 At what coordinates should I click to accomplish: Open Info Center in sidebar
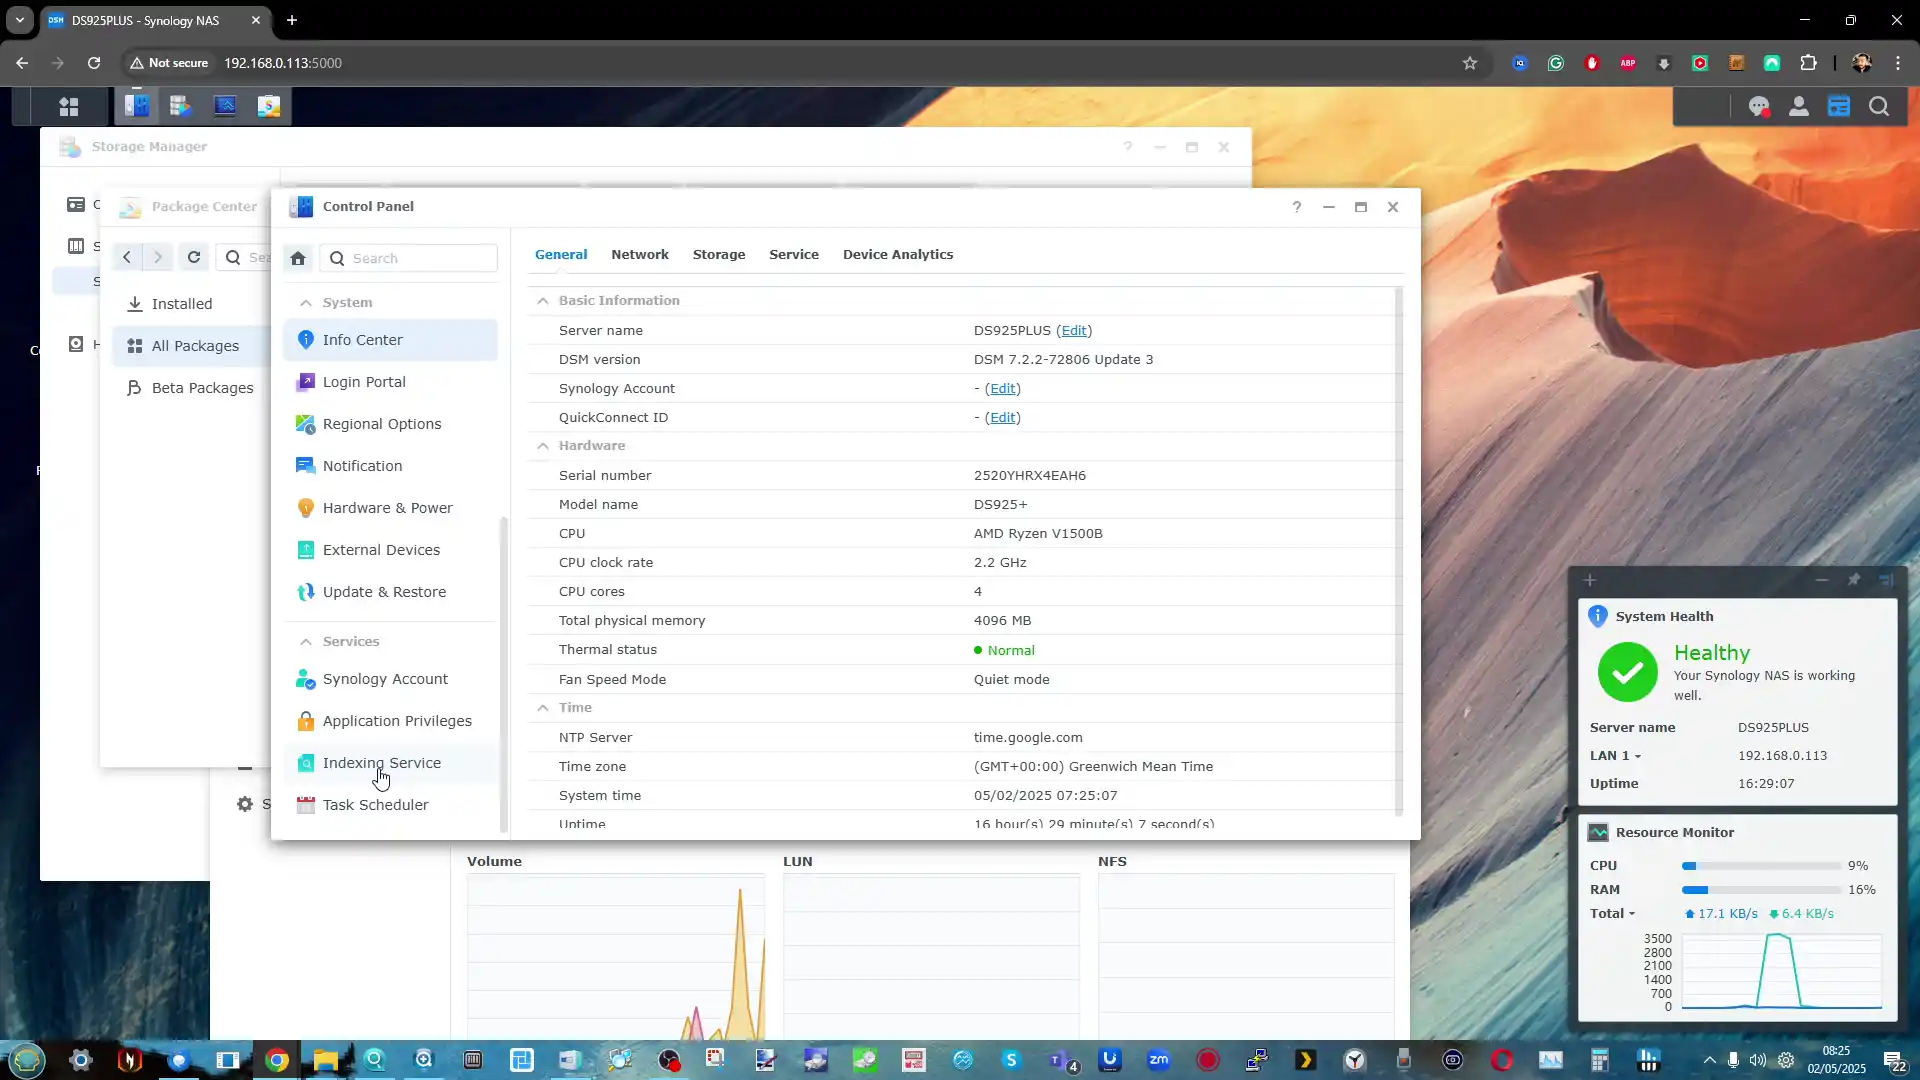(390, 340)
